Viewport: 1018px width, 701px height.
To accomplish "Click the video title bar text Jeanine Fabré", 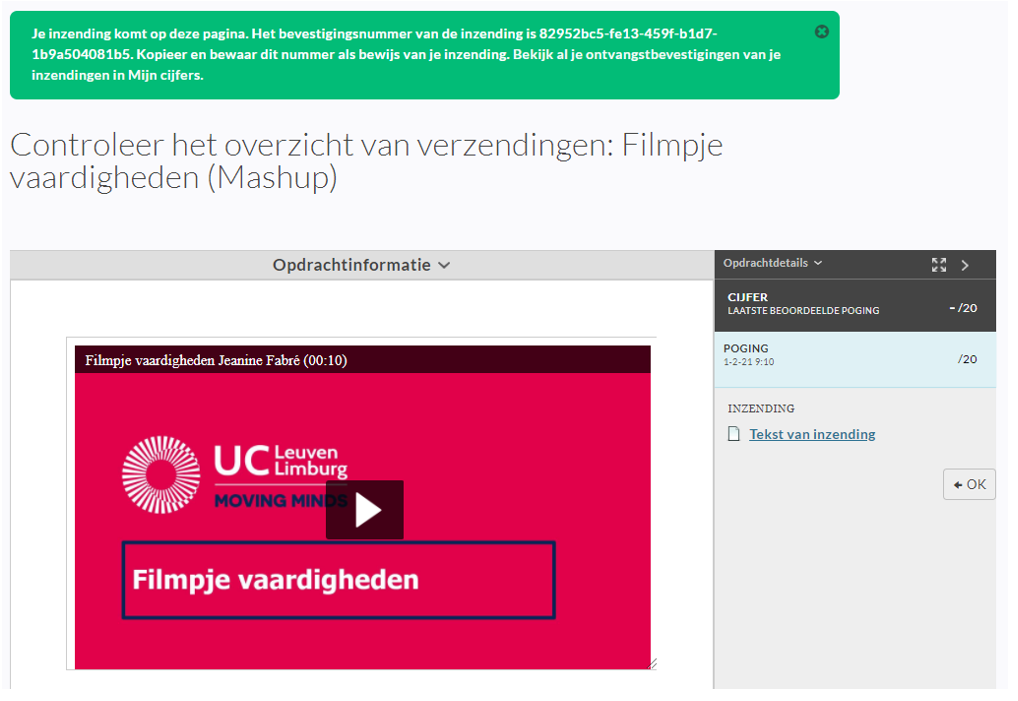I will point(258,360).
